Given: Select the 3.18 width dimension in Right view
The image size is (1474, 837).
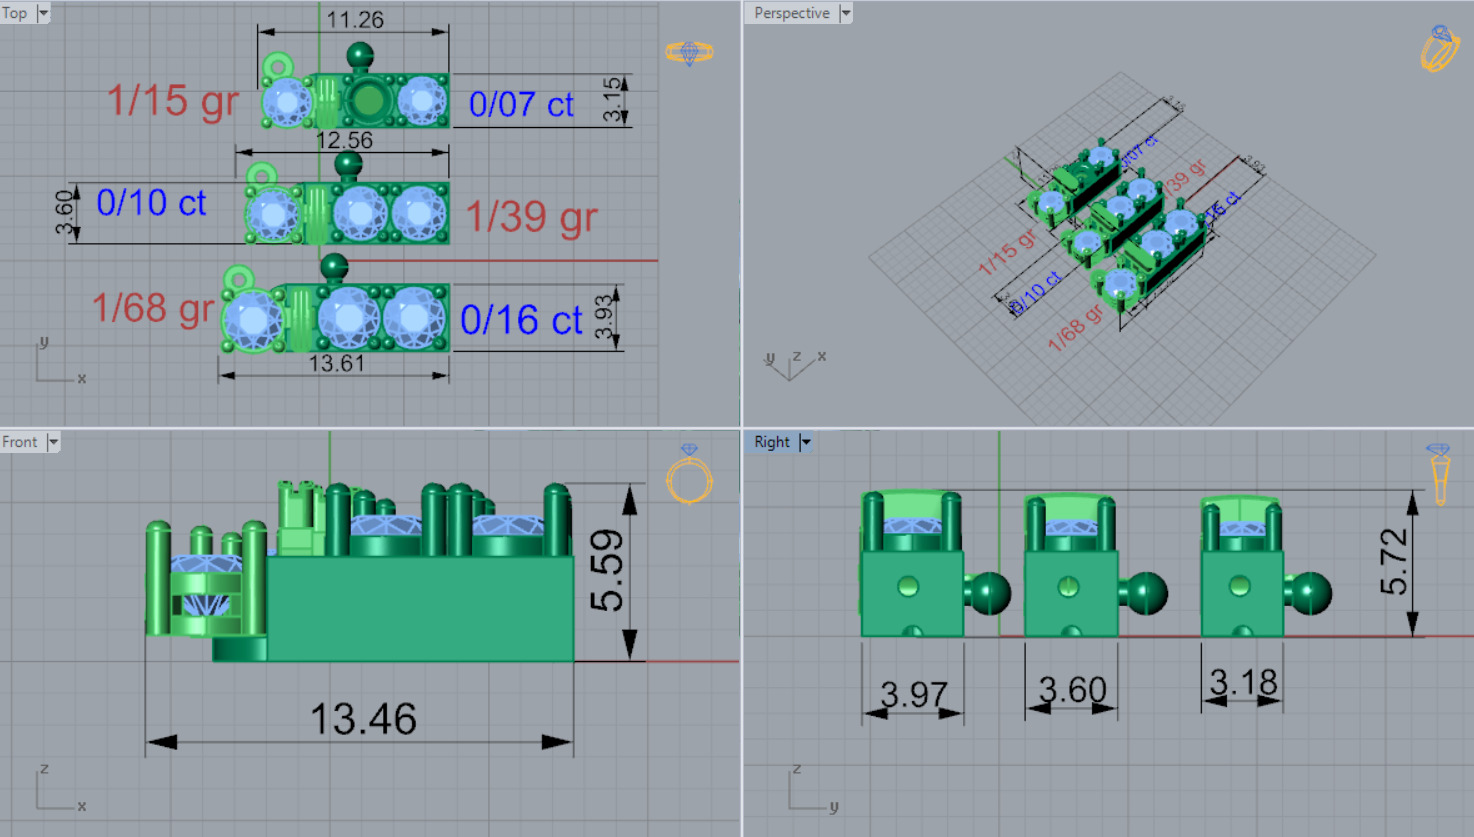Looking at the screenshot, I should click(1243, 683).
